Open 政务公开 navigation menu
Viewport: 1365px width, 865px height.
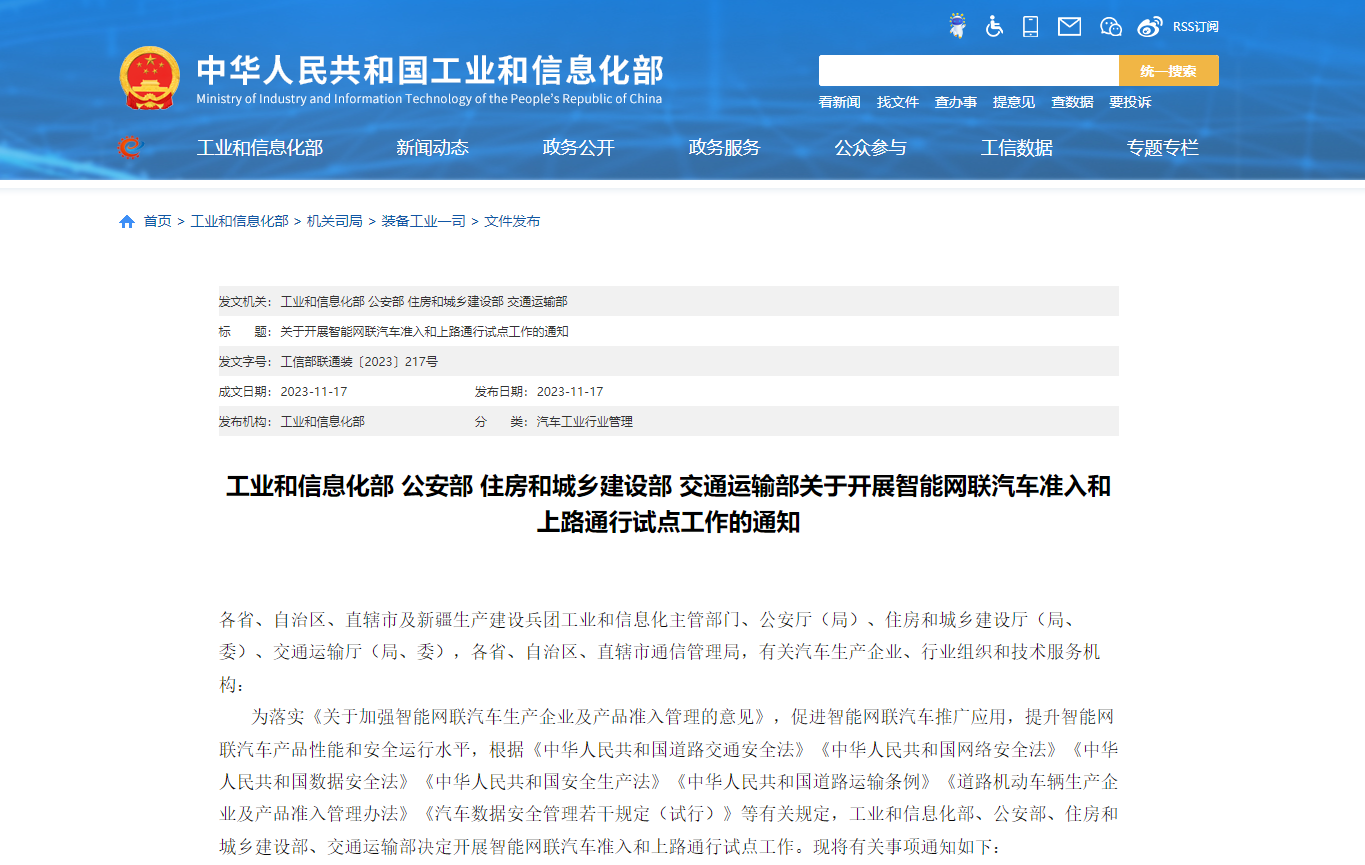point(579,148)
